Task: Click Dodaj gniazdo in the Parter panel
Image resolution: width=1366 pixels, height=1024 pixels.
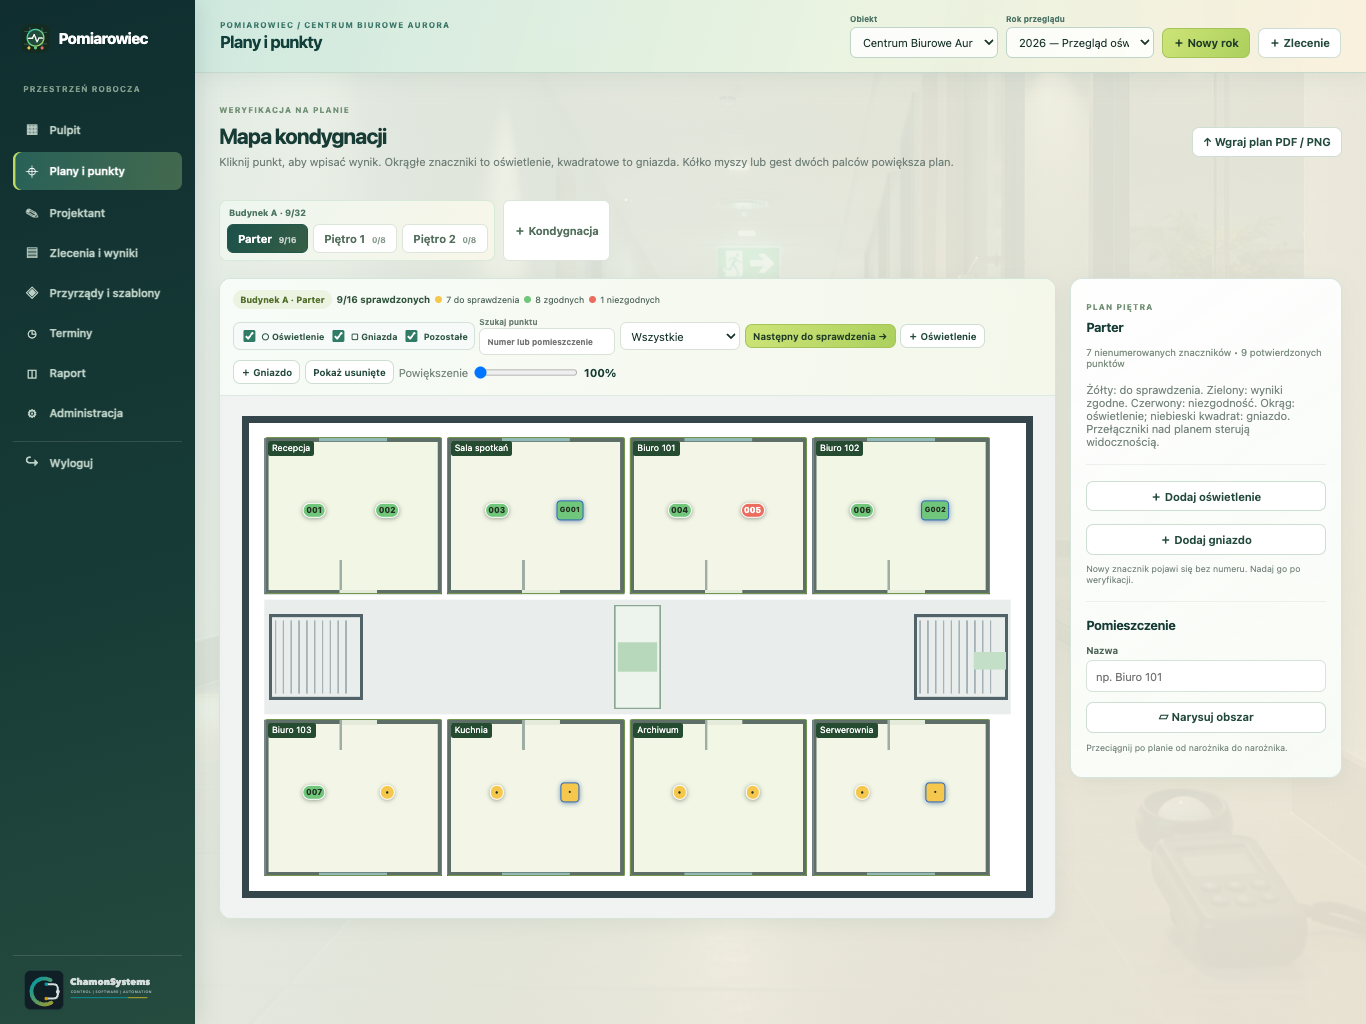Action: (1206, 540)
